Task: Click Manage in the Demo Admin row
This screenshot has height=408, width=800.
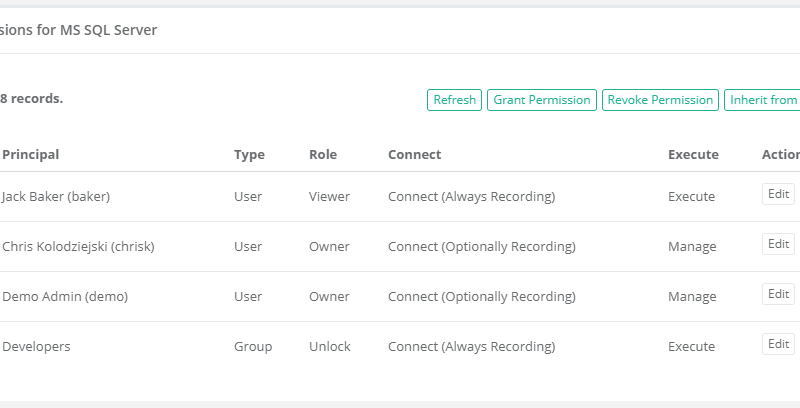Action: (x=692, y=297)
